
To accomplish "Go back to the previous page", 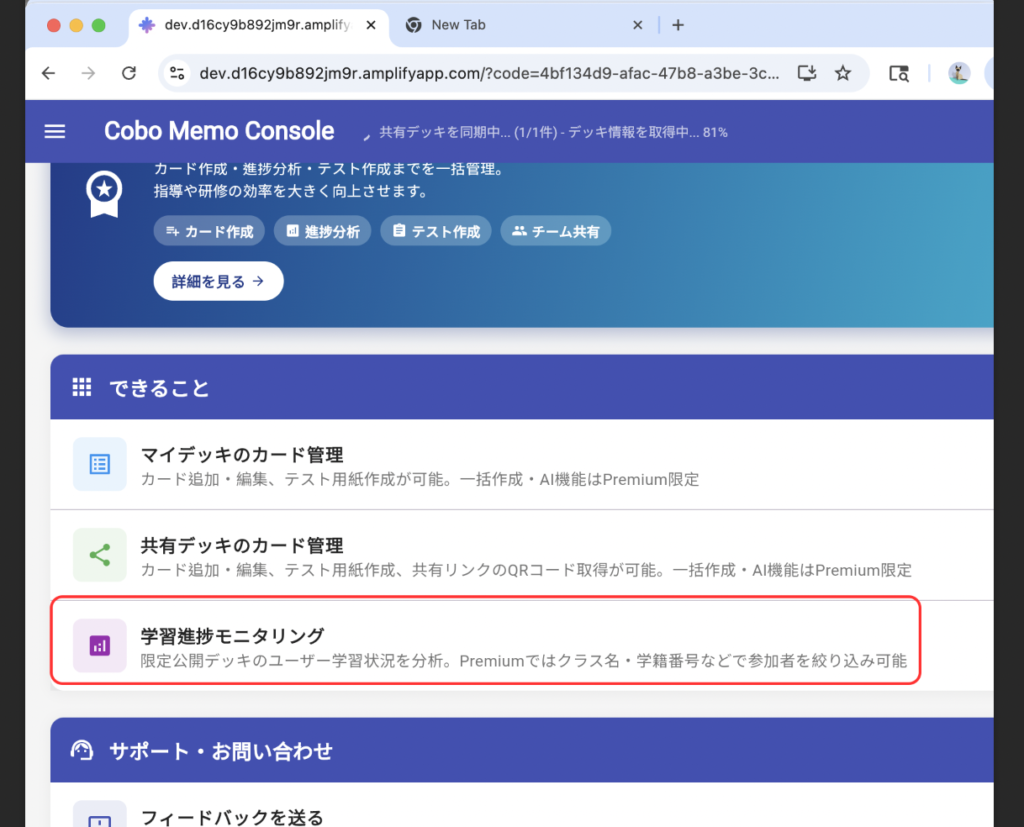I will point(48,73).
